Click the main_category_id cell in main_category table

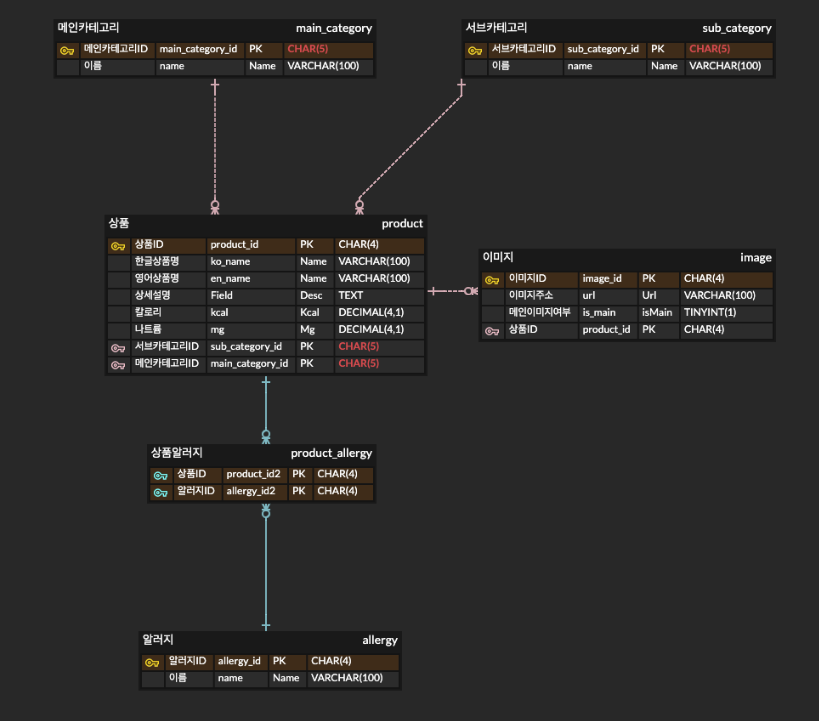(200, 49)
